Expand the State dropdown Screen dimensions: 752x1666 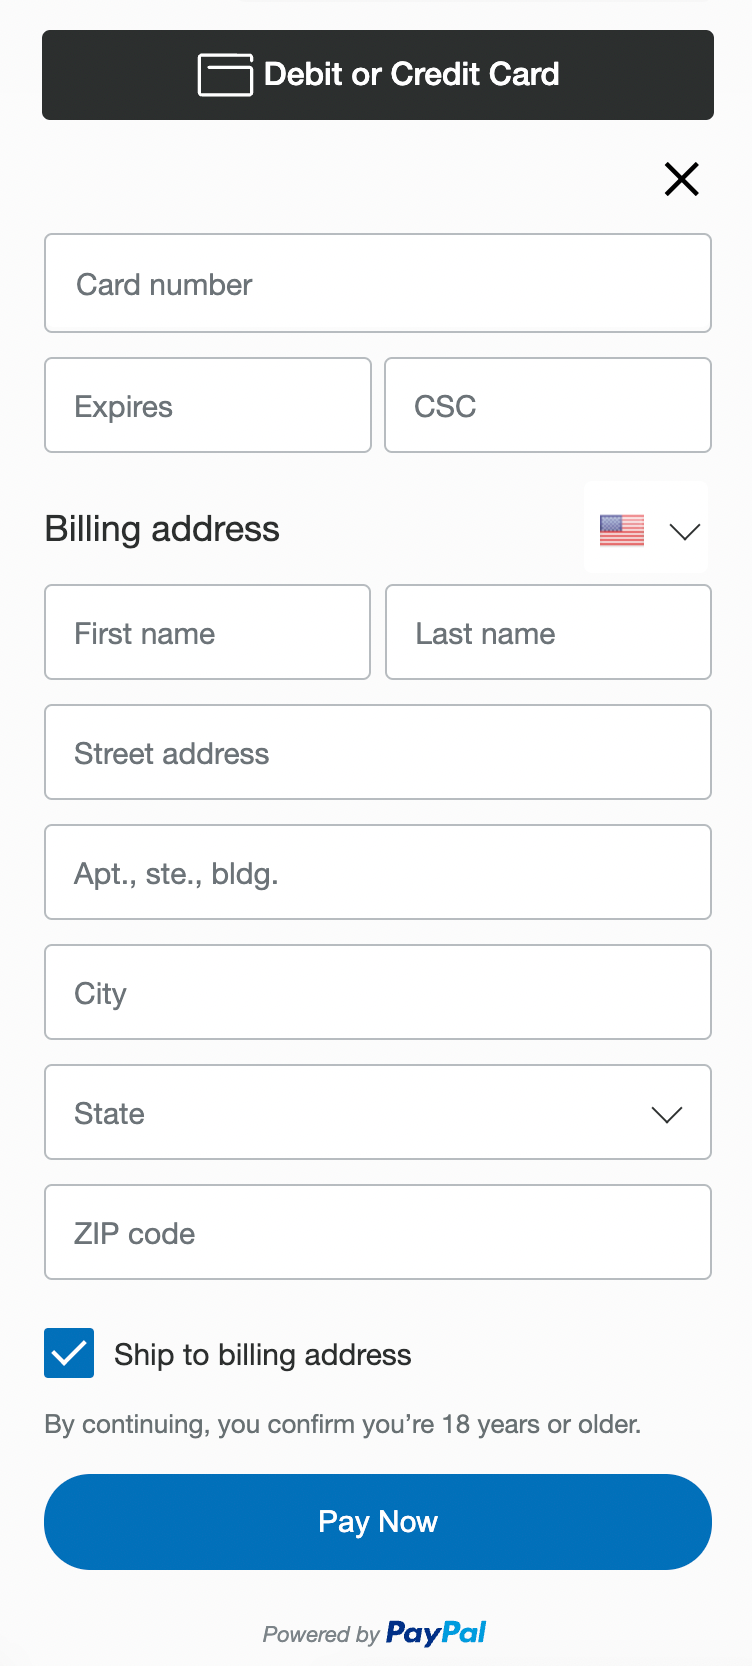pos(378,1112)
